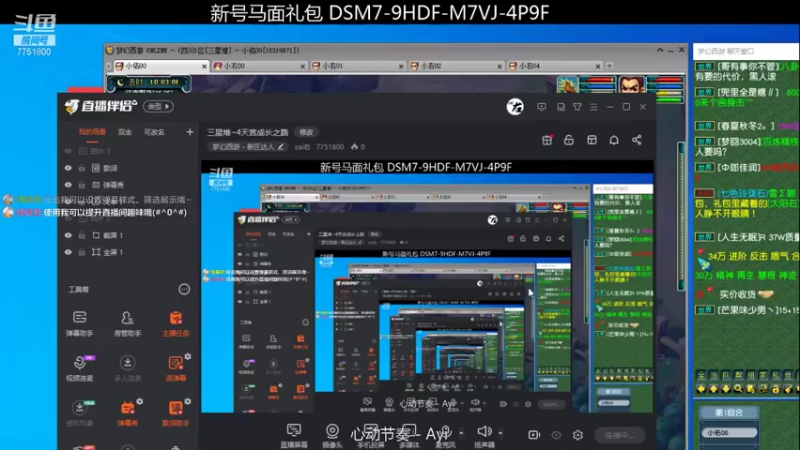
Task: Add 直播屏幕 screen source
Action: 294,435
